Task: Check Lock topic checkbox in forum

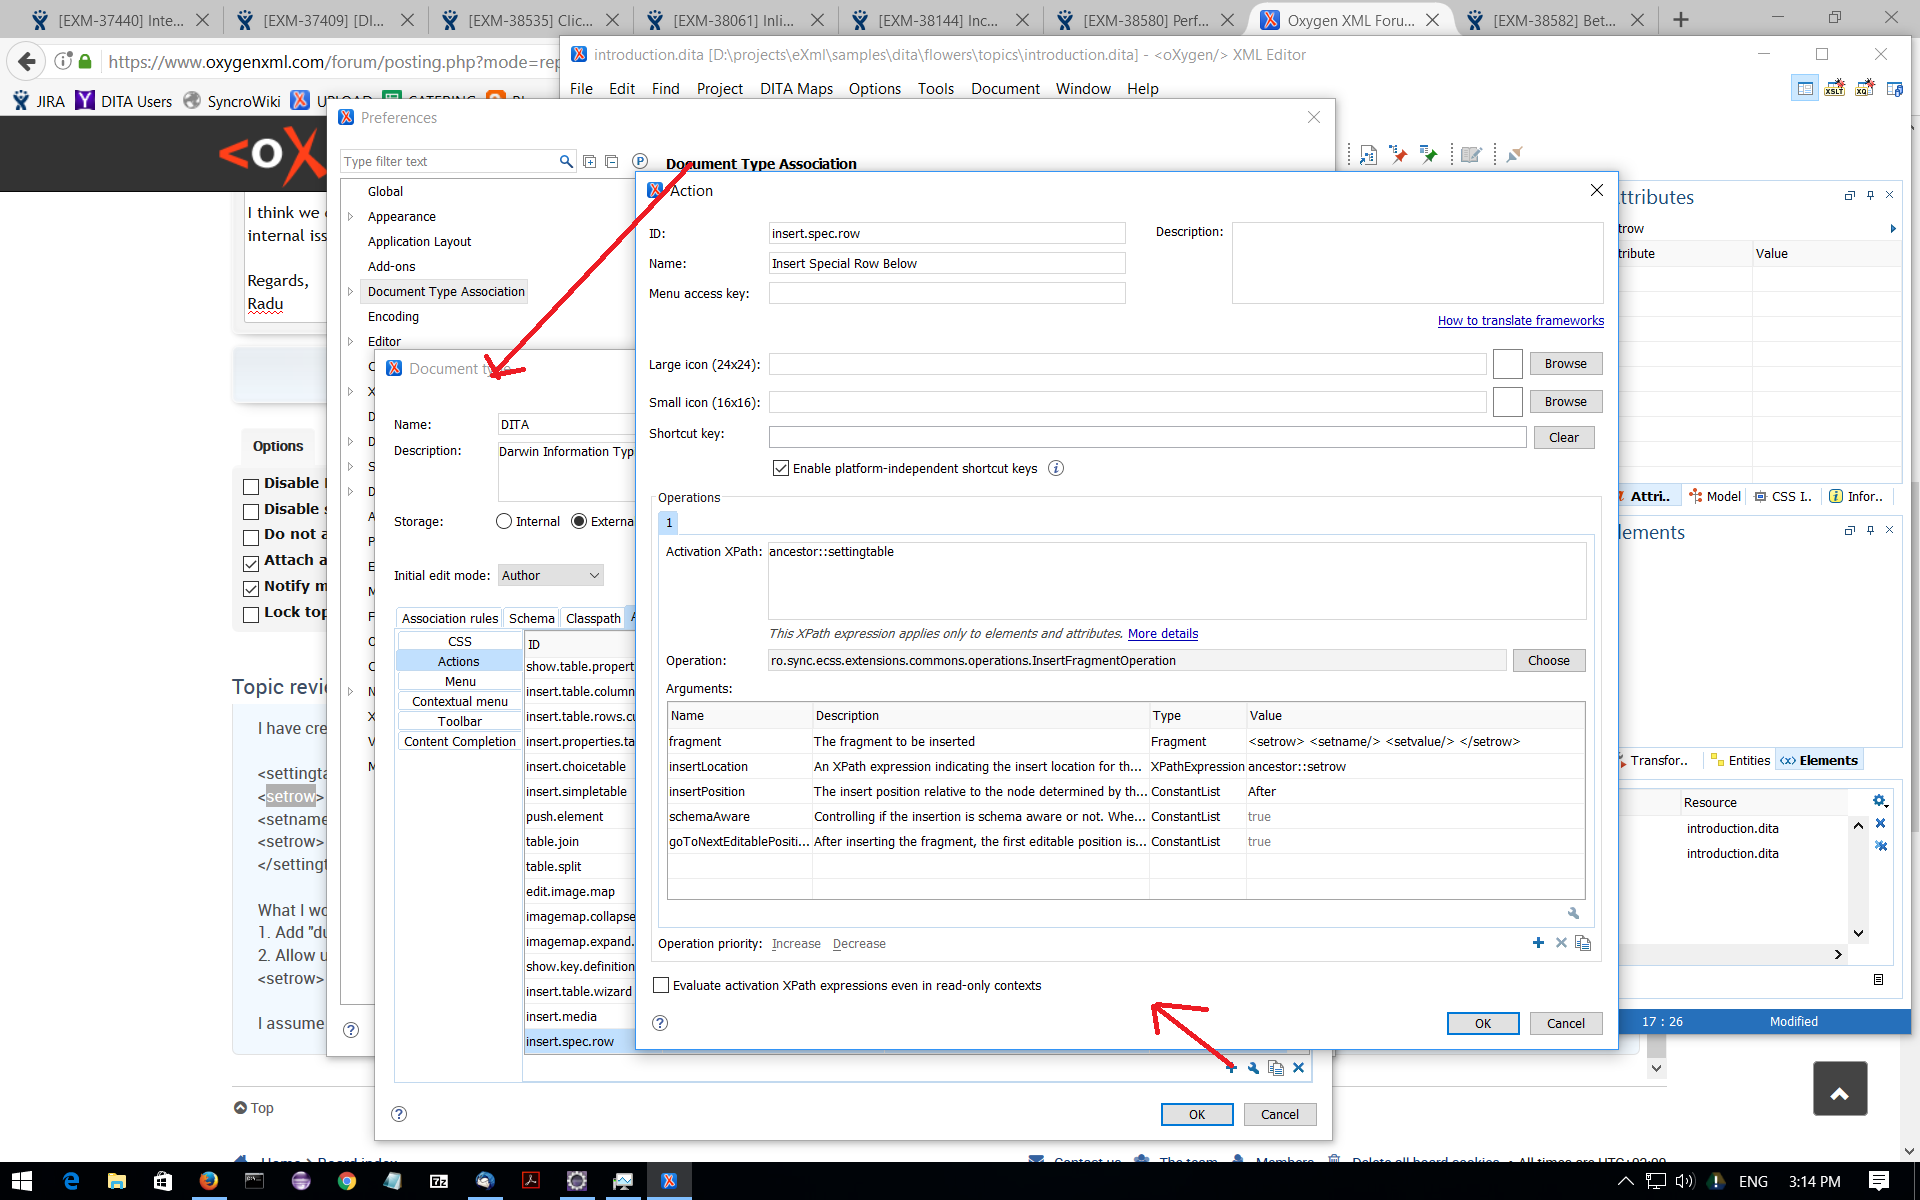Action: tap(251, 615)
